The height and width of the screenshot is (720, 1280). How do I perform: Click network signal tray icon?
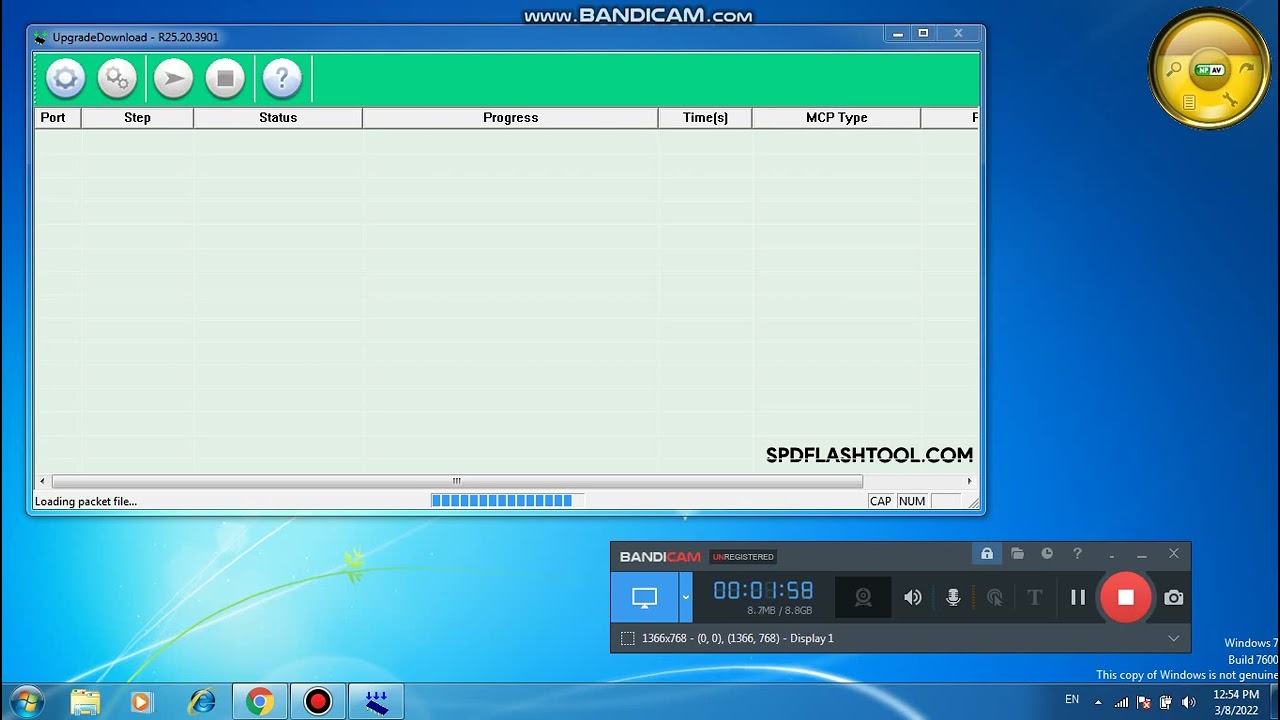[x=1121, y=702]
